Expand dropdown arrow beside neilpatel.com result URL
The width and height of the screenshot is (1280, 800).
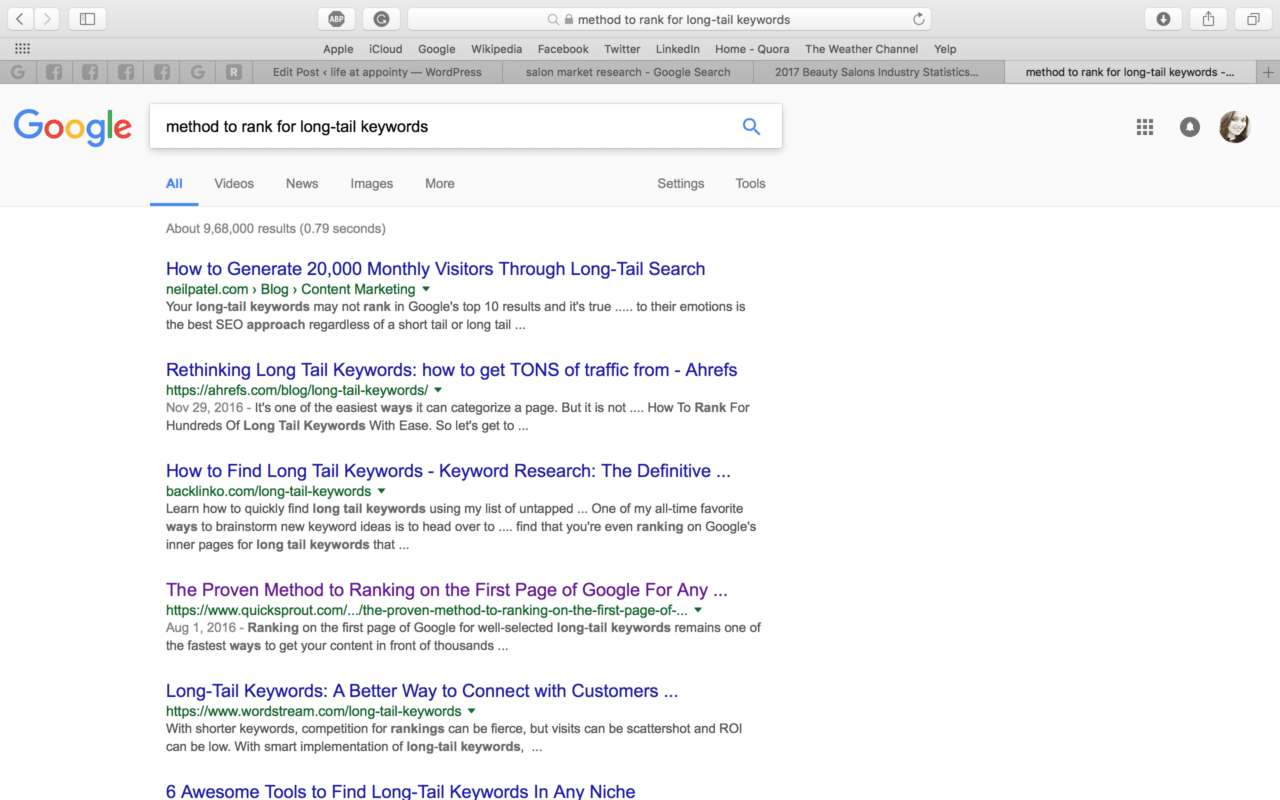coord(426,289)
